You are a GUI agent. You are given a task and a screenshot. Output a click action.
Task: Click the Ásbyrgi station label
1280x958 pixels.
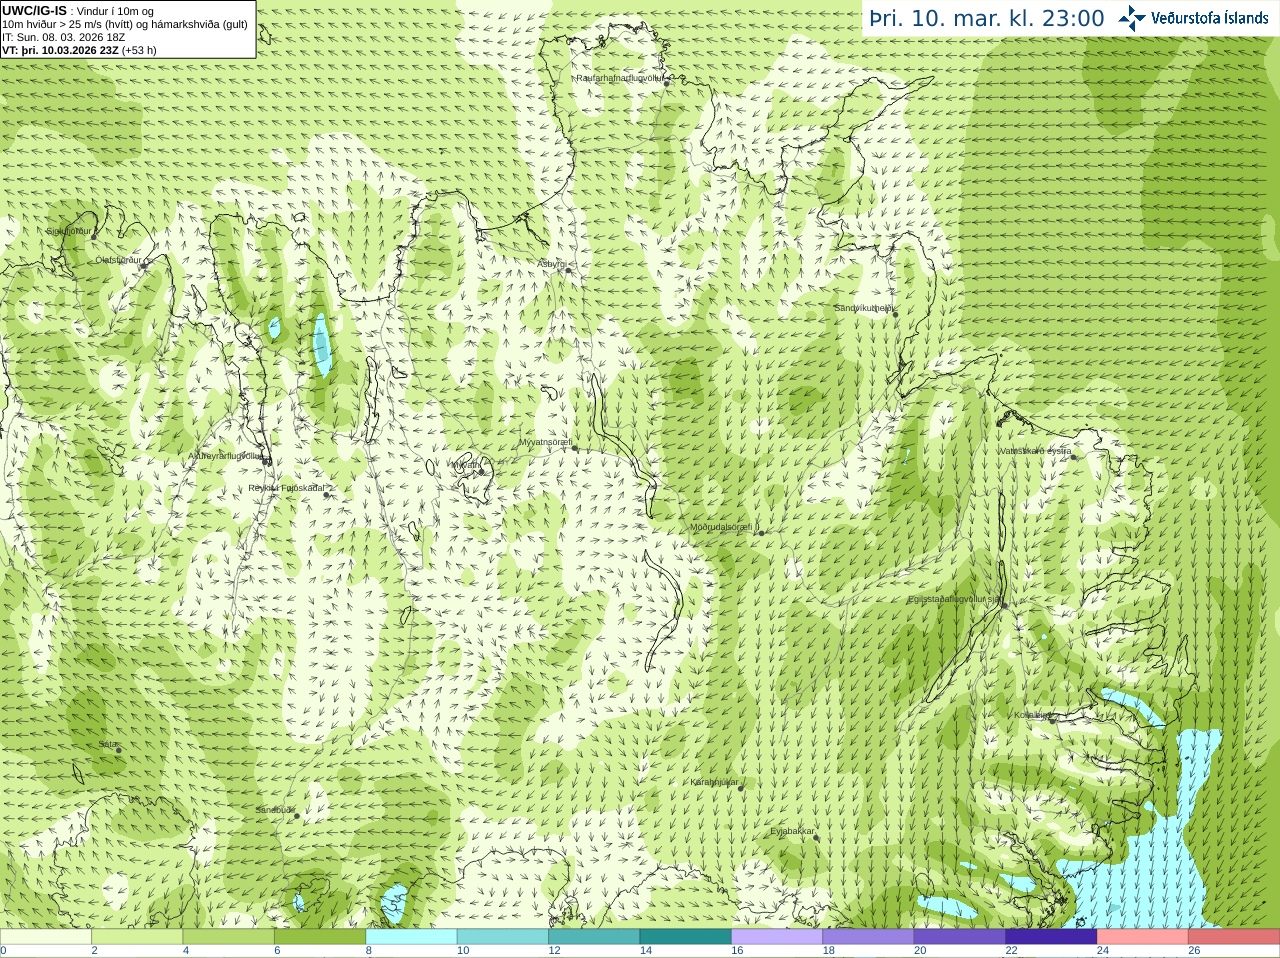tap(551, 264)
